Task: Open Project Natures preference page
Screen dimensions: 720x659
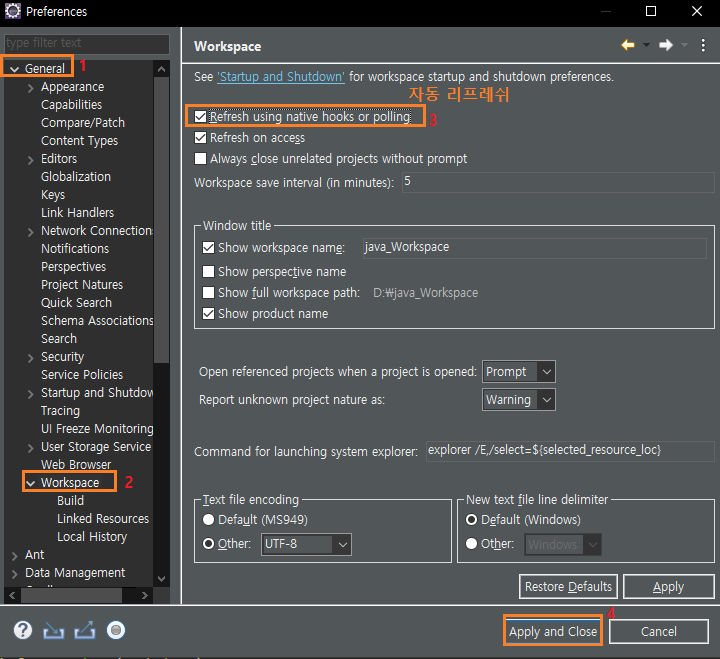Action: pos(82,285)
